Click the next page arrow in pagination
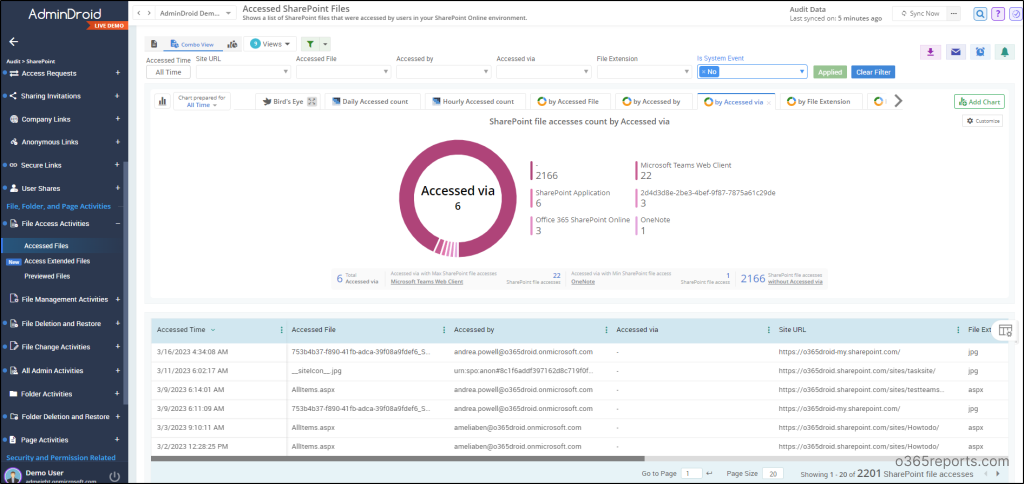 click(997, 474)
